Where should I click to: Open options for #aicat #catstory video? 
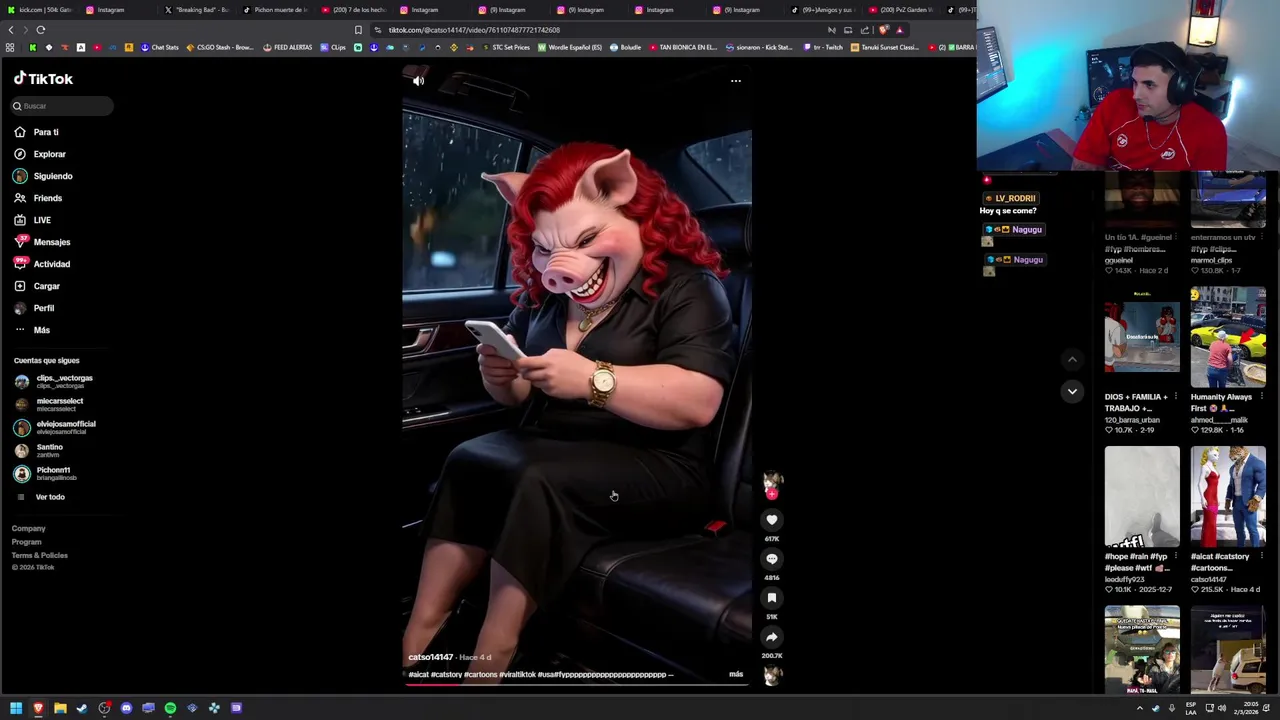pos(1261,556)
